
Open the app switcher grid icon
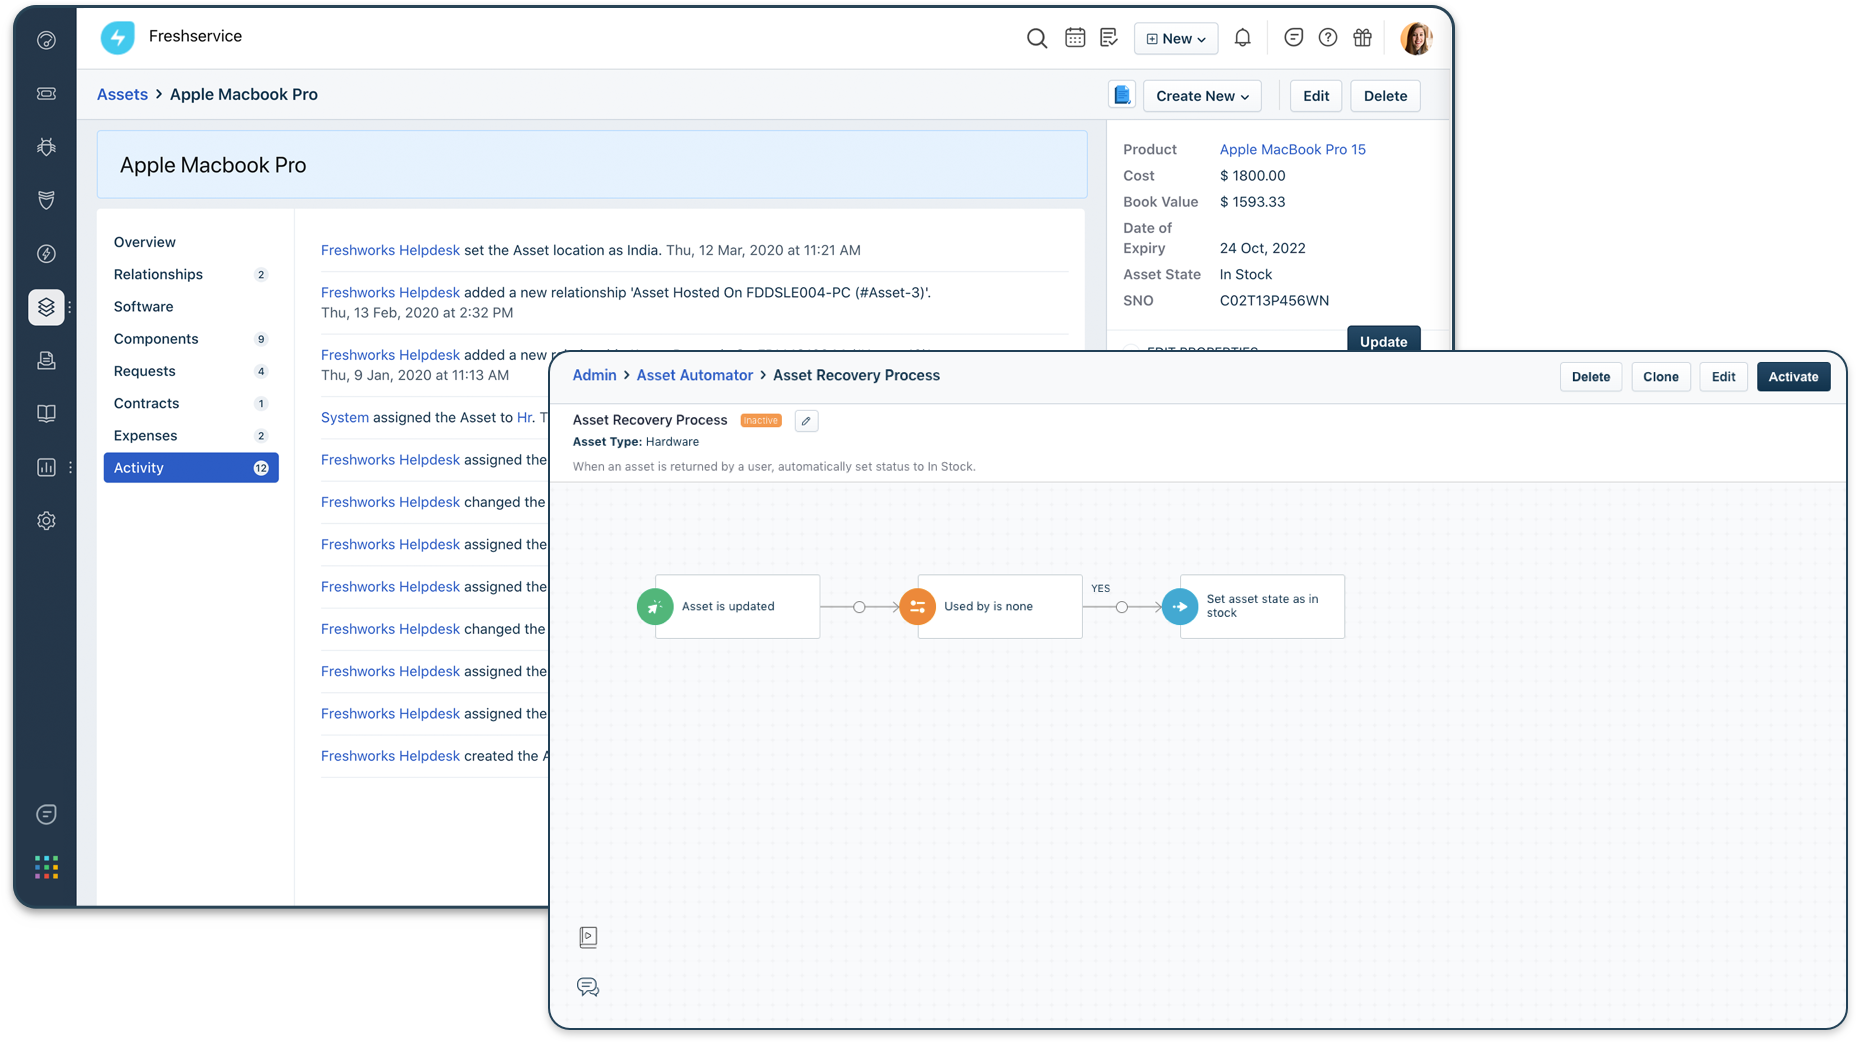46,867
